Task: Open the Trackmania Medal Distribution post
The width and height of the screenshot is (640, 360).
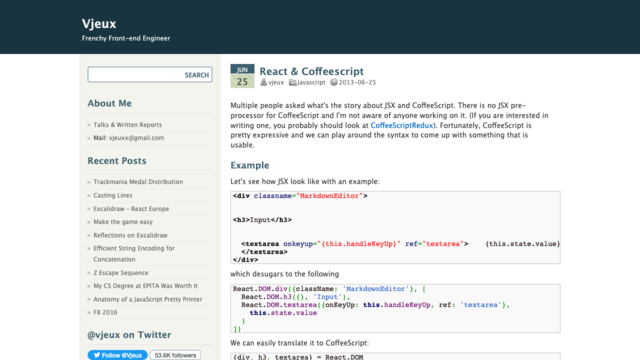Action: point(138,182)
